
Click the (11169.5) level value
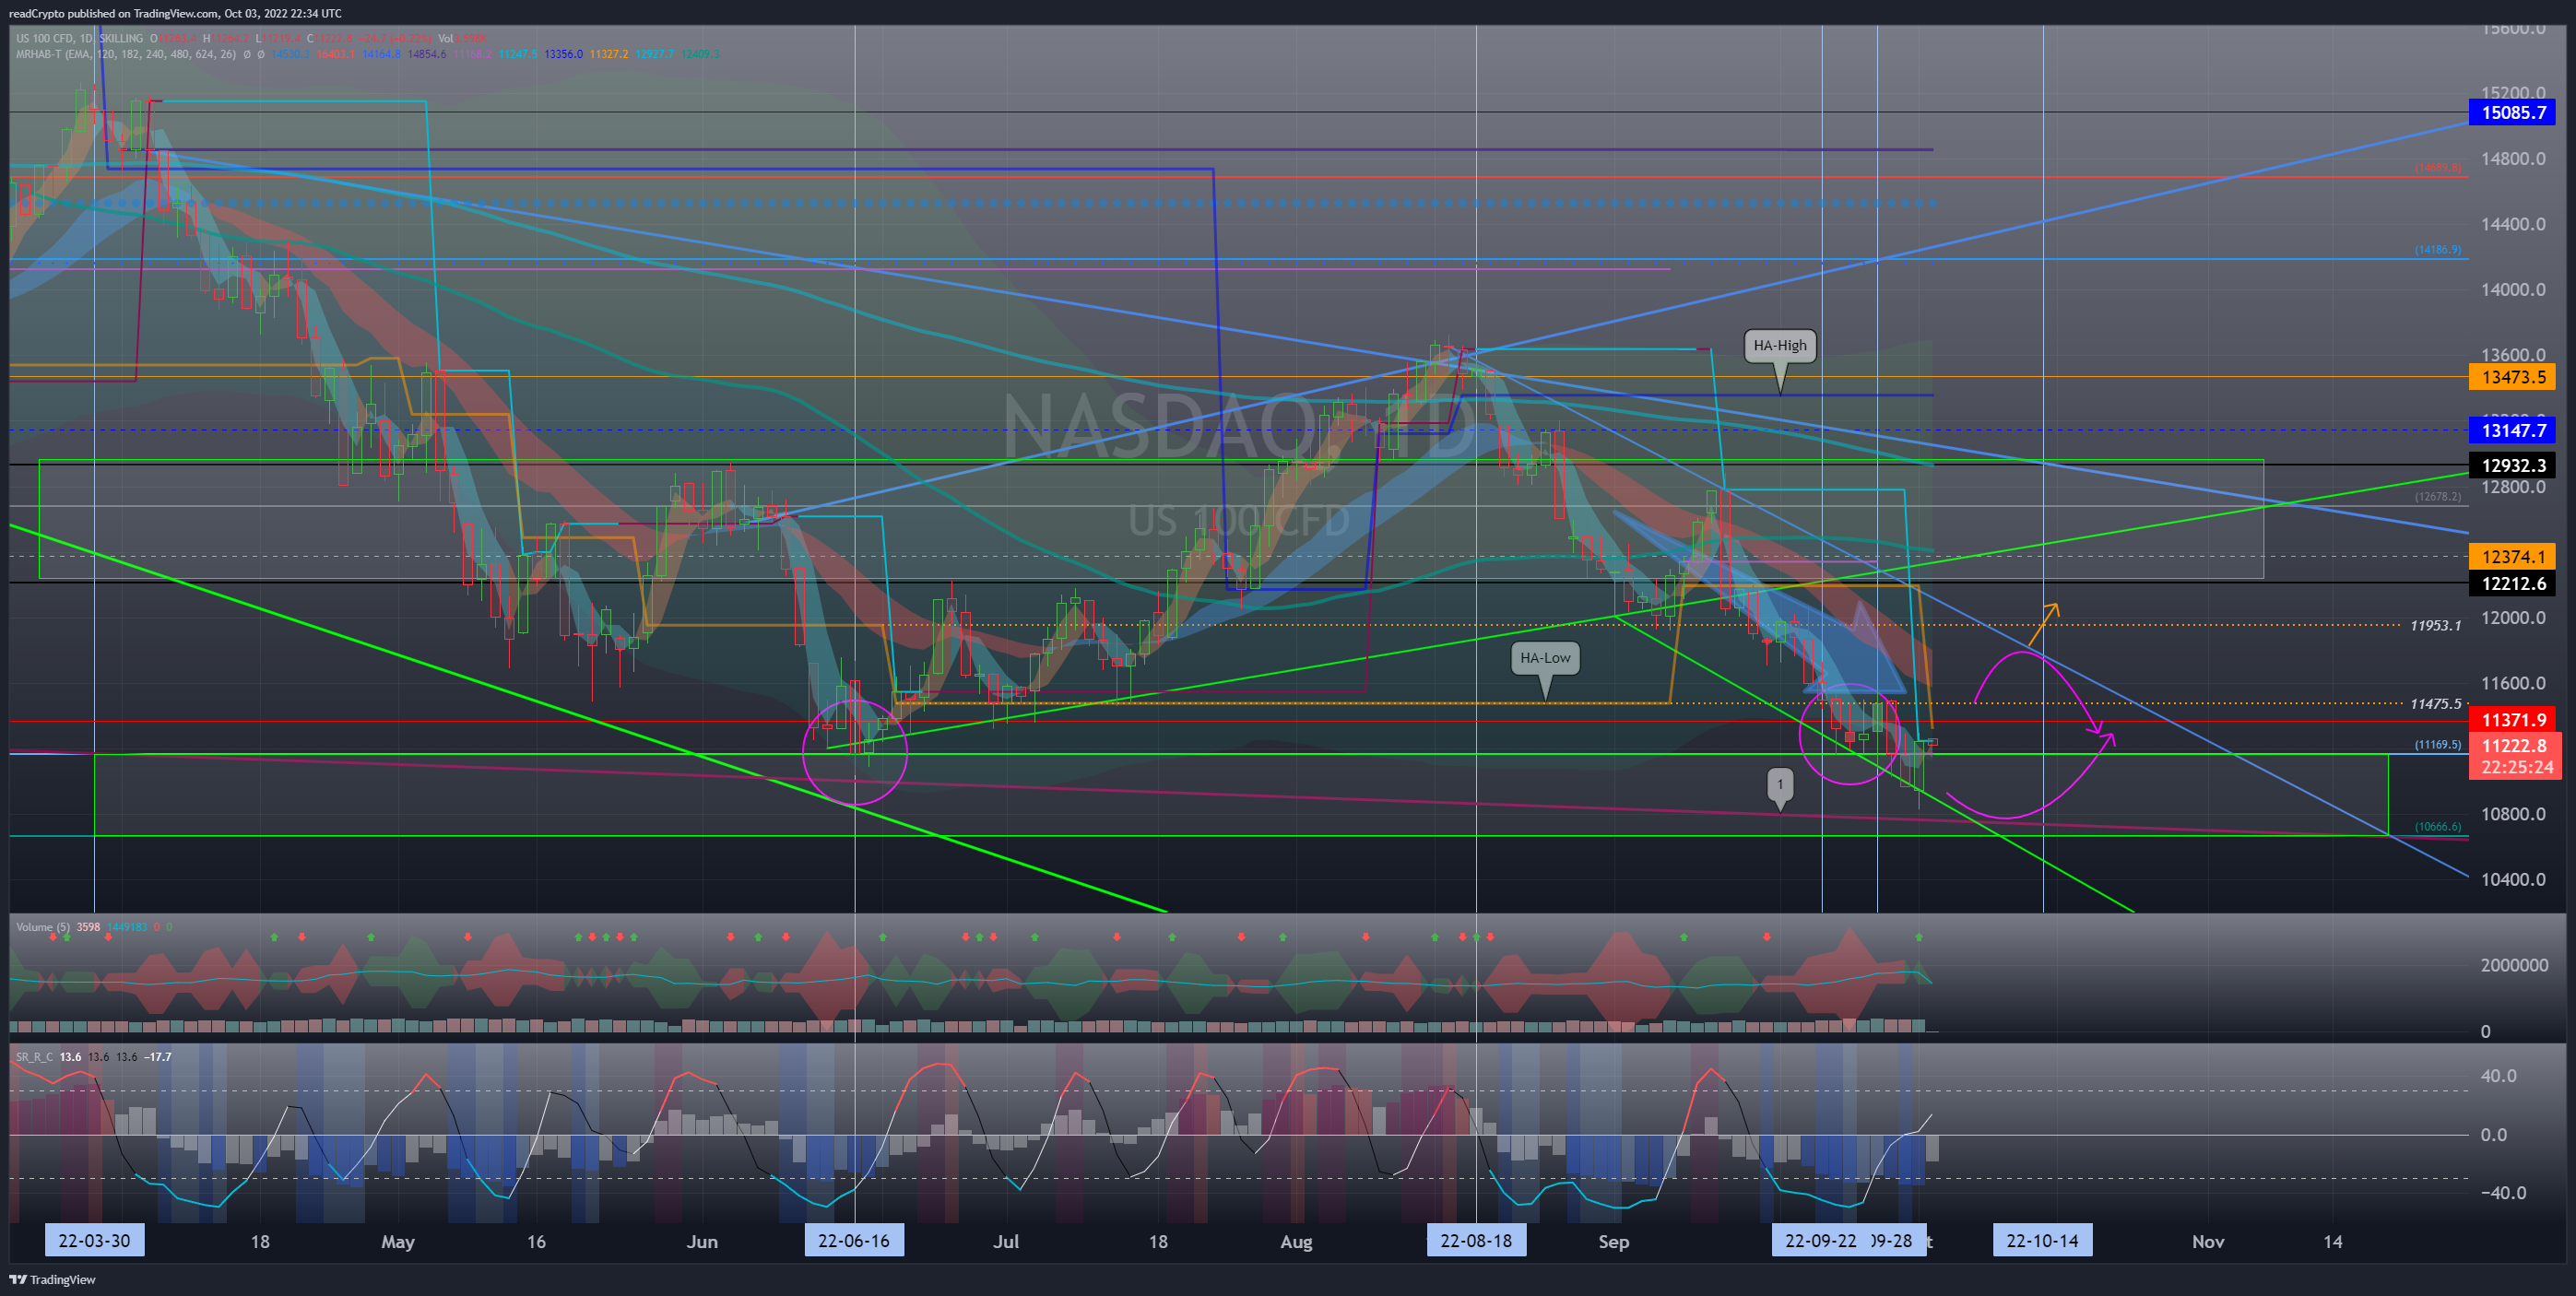(2437, 744)
